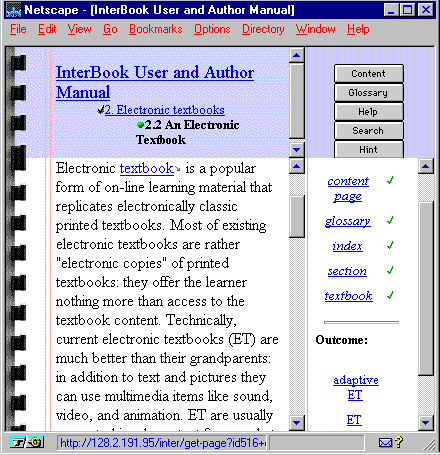Click down arrow of main text scrollbar

[296, 423]
